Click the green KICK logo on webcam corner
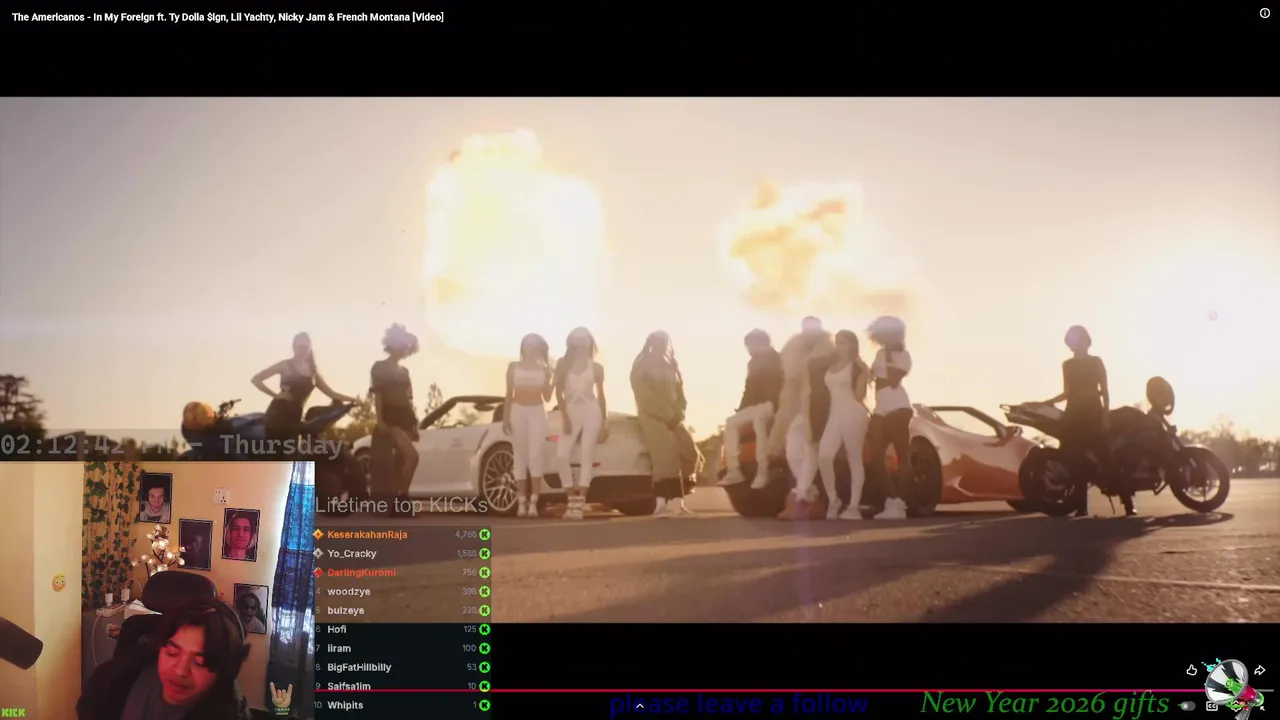The width and height of the screenshot is (1280, 720). [13, 713]
